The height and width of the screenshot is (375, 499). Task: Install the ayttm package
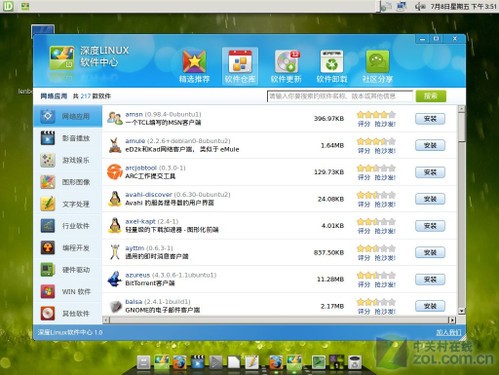[x=430, y=252]
